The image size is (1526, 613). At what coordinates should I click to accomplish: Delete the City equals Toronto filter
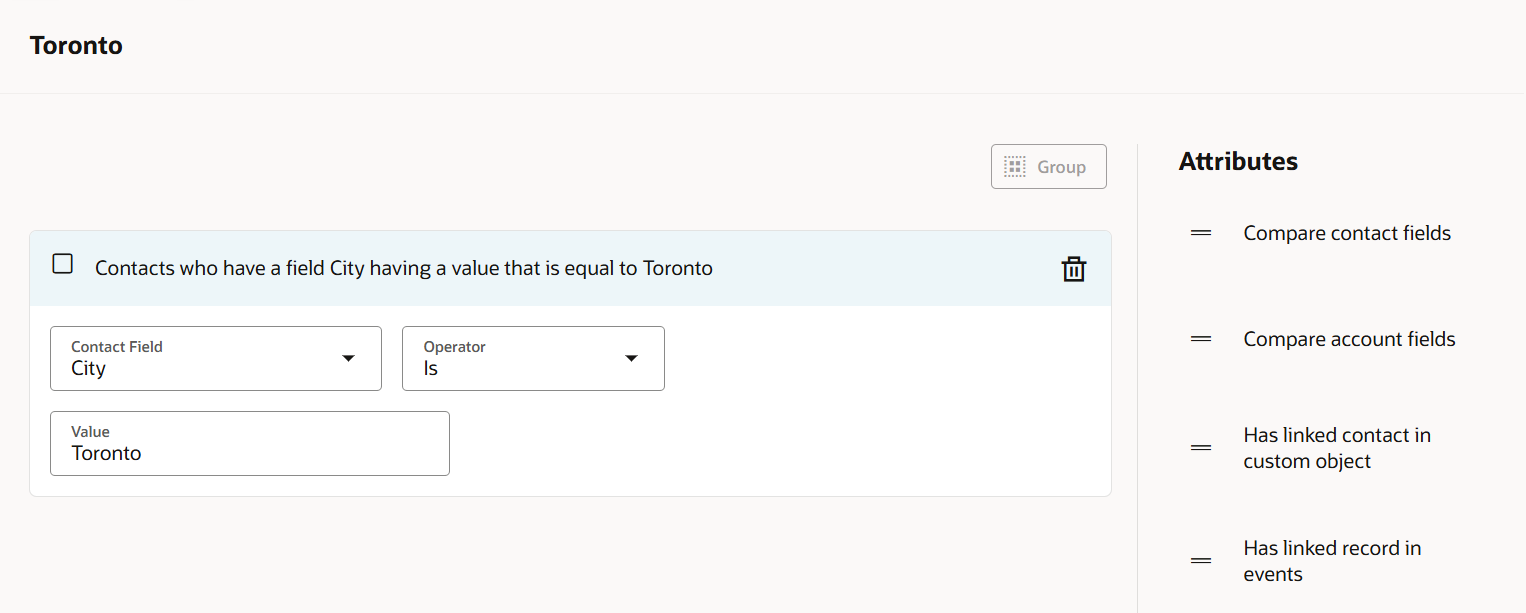tap(1073, 269)
